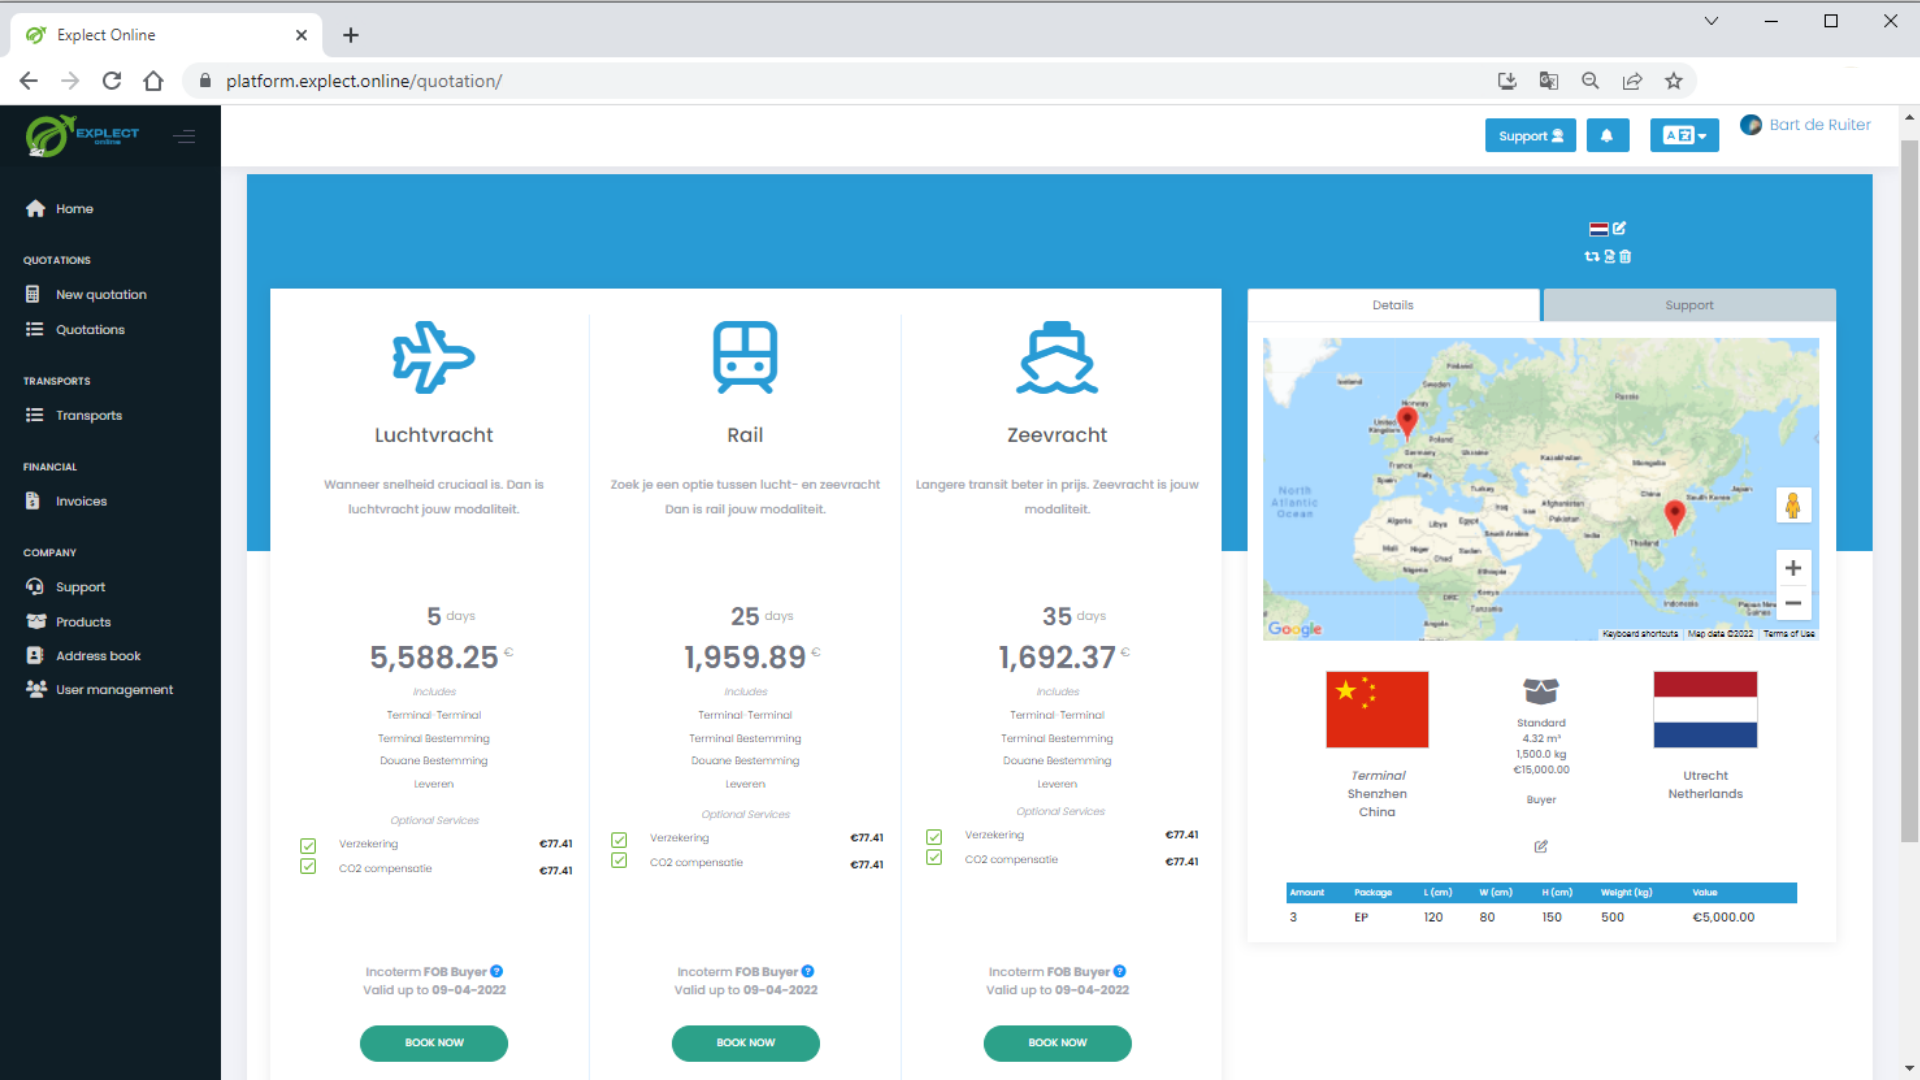This screenshot has width=1920, height=1080.
Task: Edit shipment details pencil icon under Buyer
Action: (1541, 847)
